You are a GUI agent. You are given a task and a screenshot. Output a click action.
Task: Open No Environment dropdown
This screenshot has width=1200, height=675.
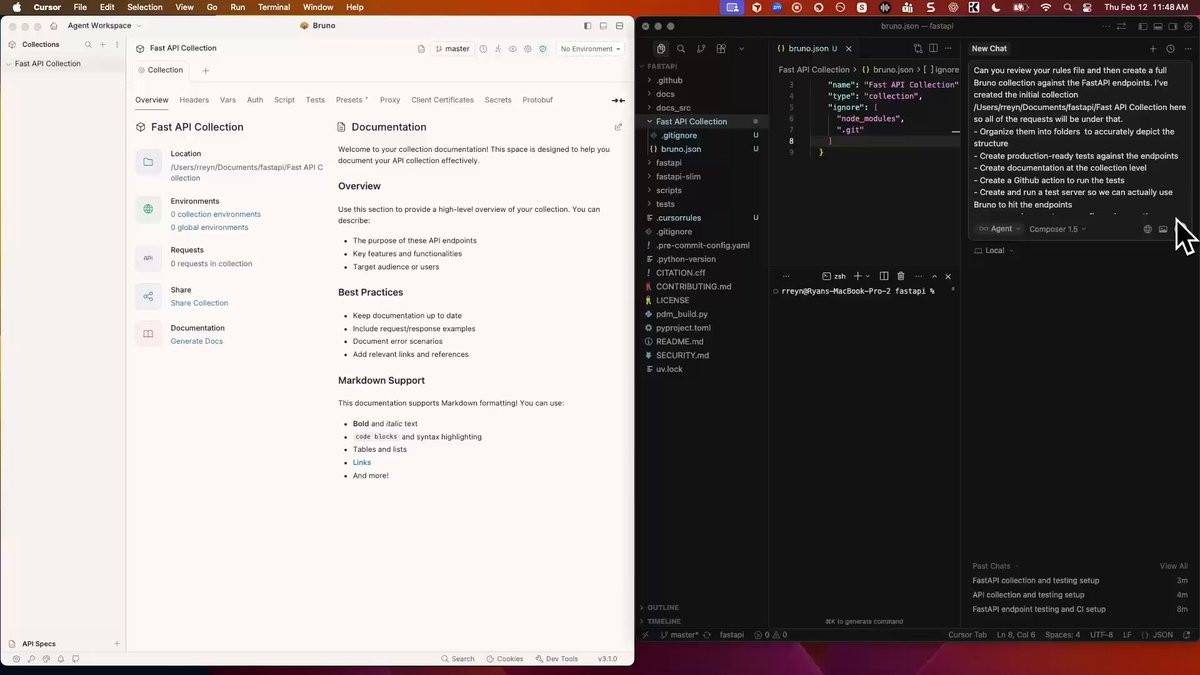(x=591, y=48)
